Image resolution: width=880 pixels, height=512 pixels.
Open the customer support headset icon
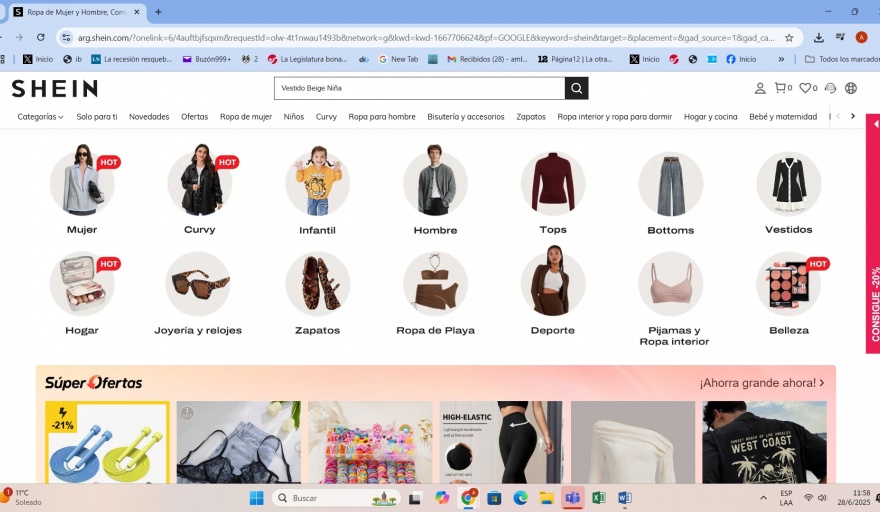tap(831, 88)
